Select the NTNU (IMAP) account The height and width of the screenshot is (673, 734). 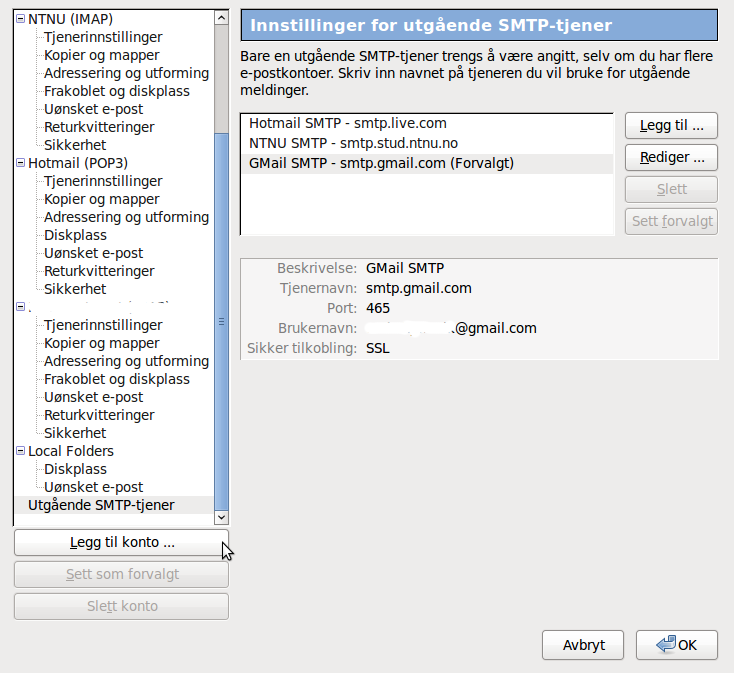pyautogui.click(x=70, y=19)
